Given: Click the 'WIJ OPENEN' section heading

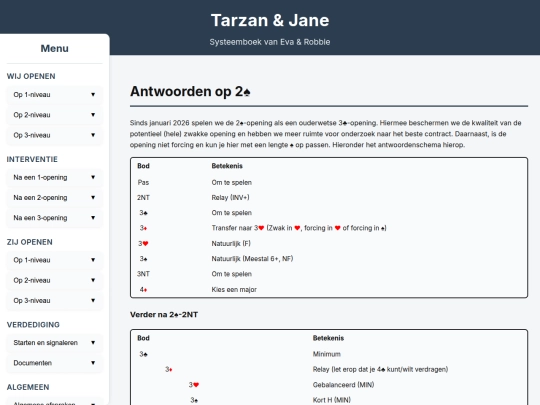Looking at the screenshot, I should (31, 76).
